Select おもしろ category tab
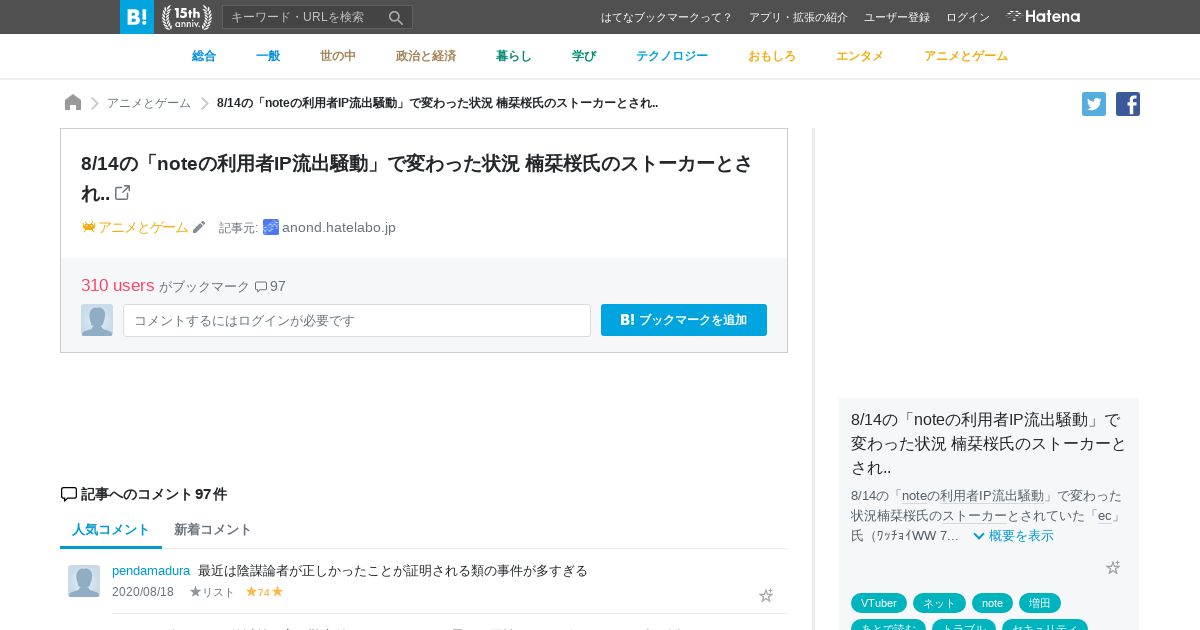 772,56
